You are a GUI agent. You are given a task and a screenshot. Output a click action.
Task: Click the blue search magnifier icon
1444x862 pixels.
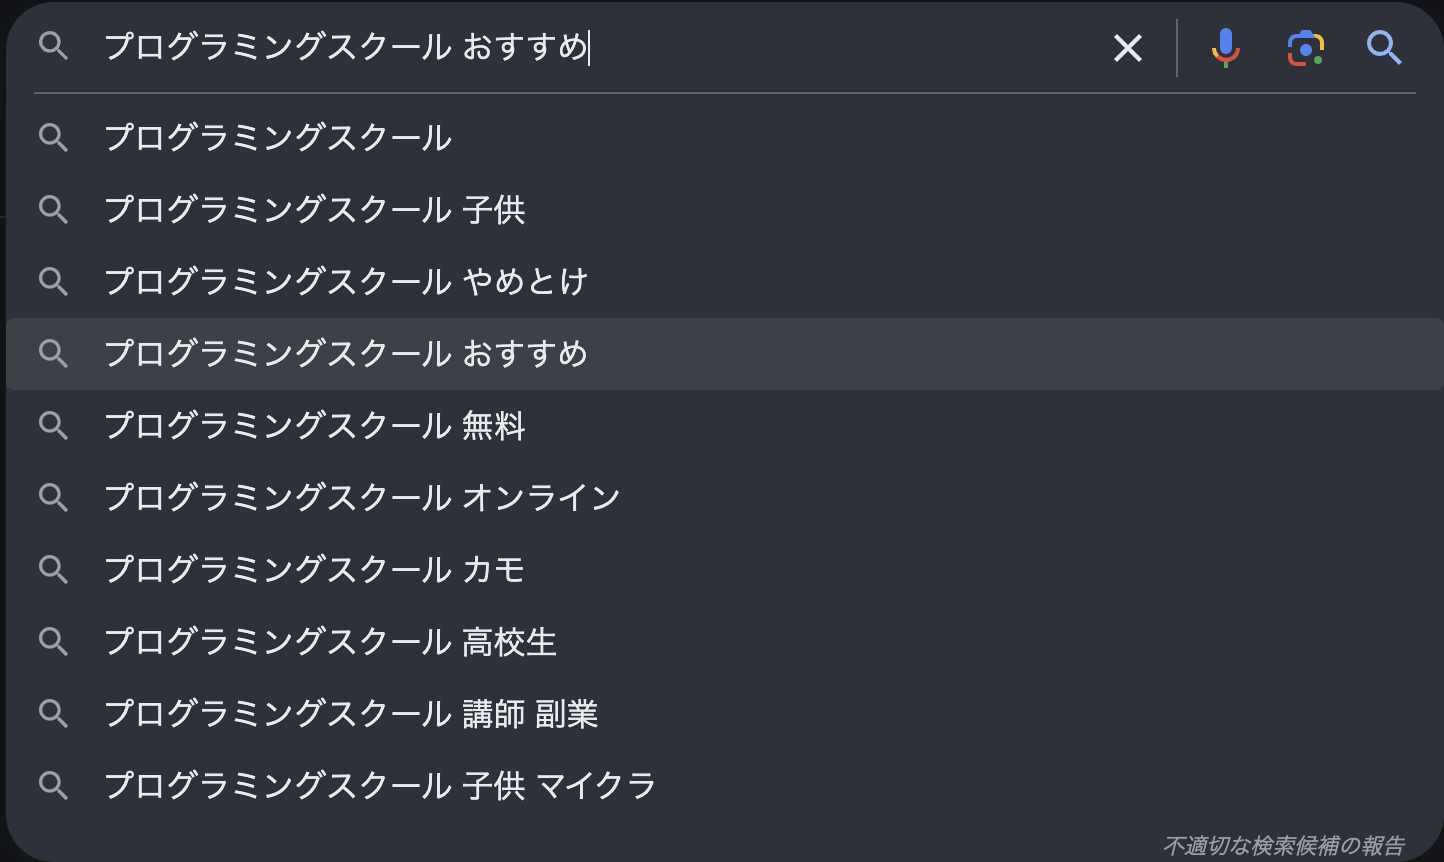click(x=1384, y=47)
